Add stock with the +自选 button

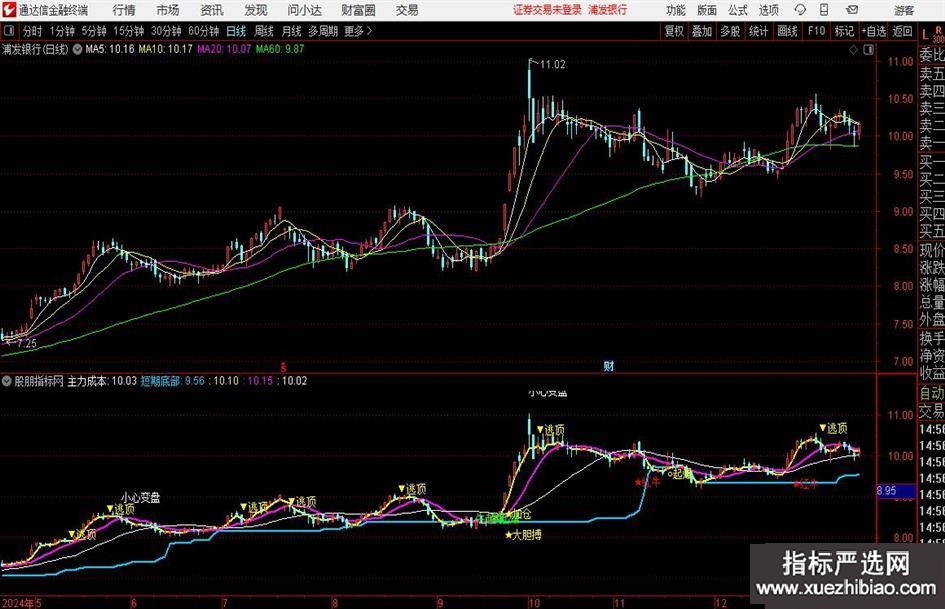click(874, 31)
